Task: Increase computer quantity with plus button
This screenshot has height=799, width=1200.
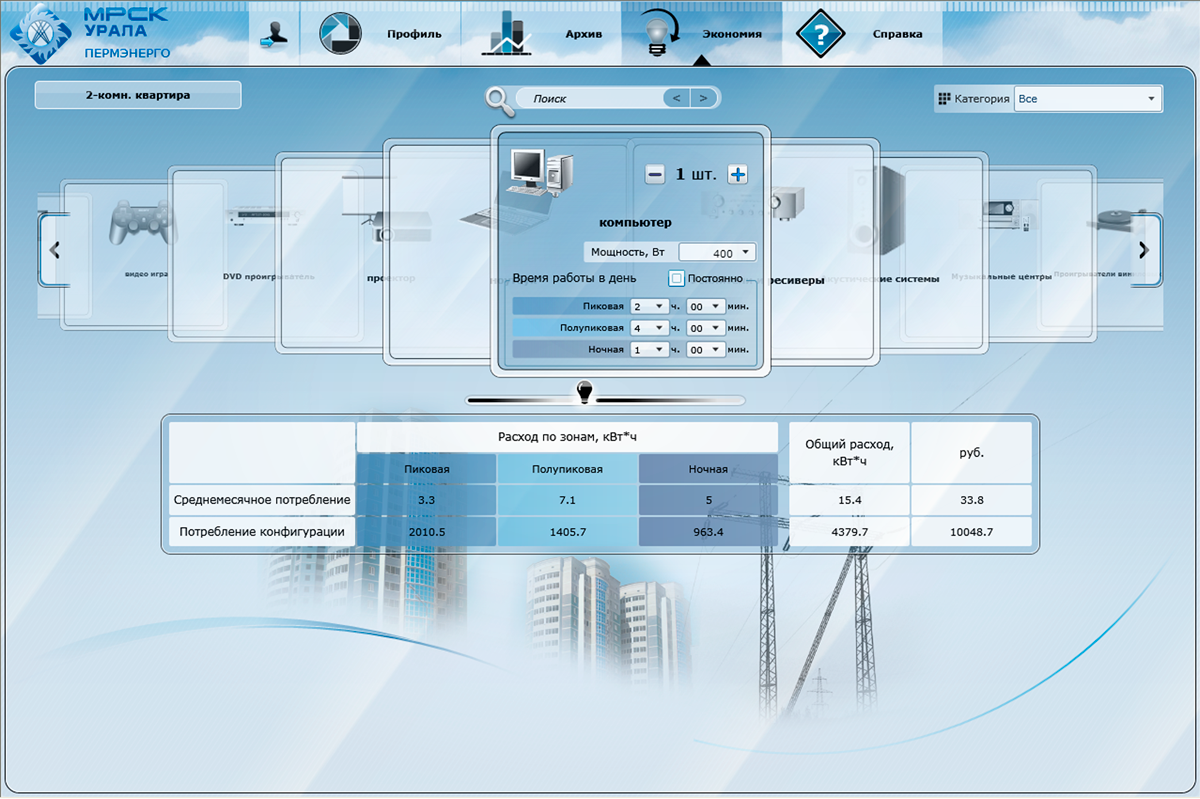Action: (738, 175)
